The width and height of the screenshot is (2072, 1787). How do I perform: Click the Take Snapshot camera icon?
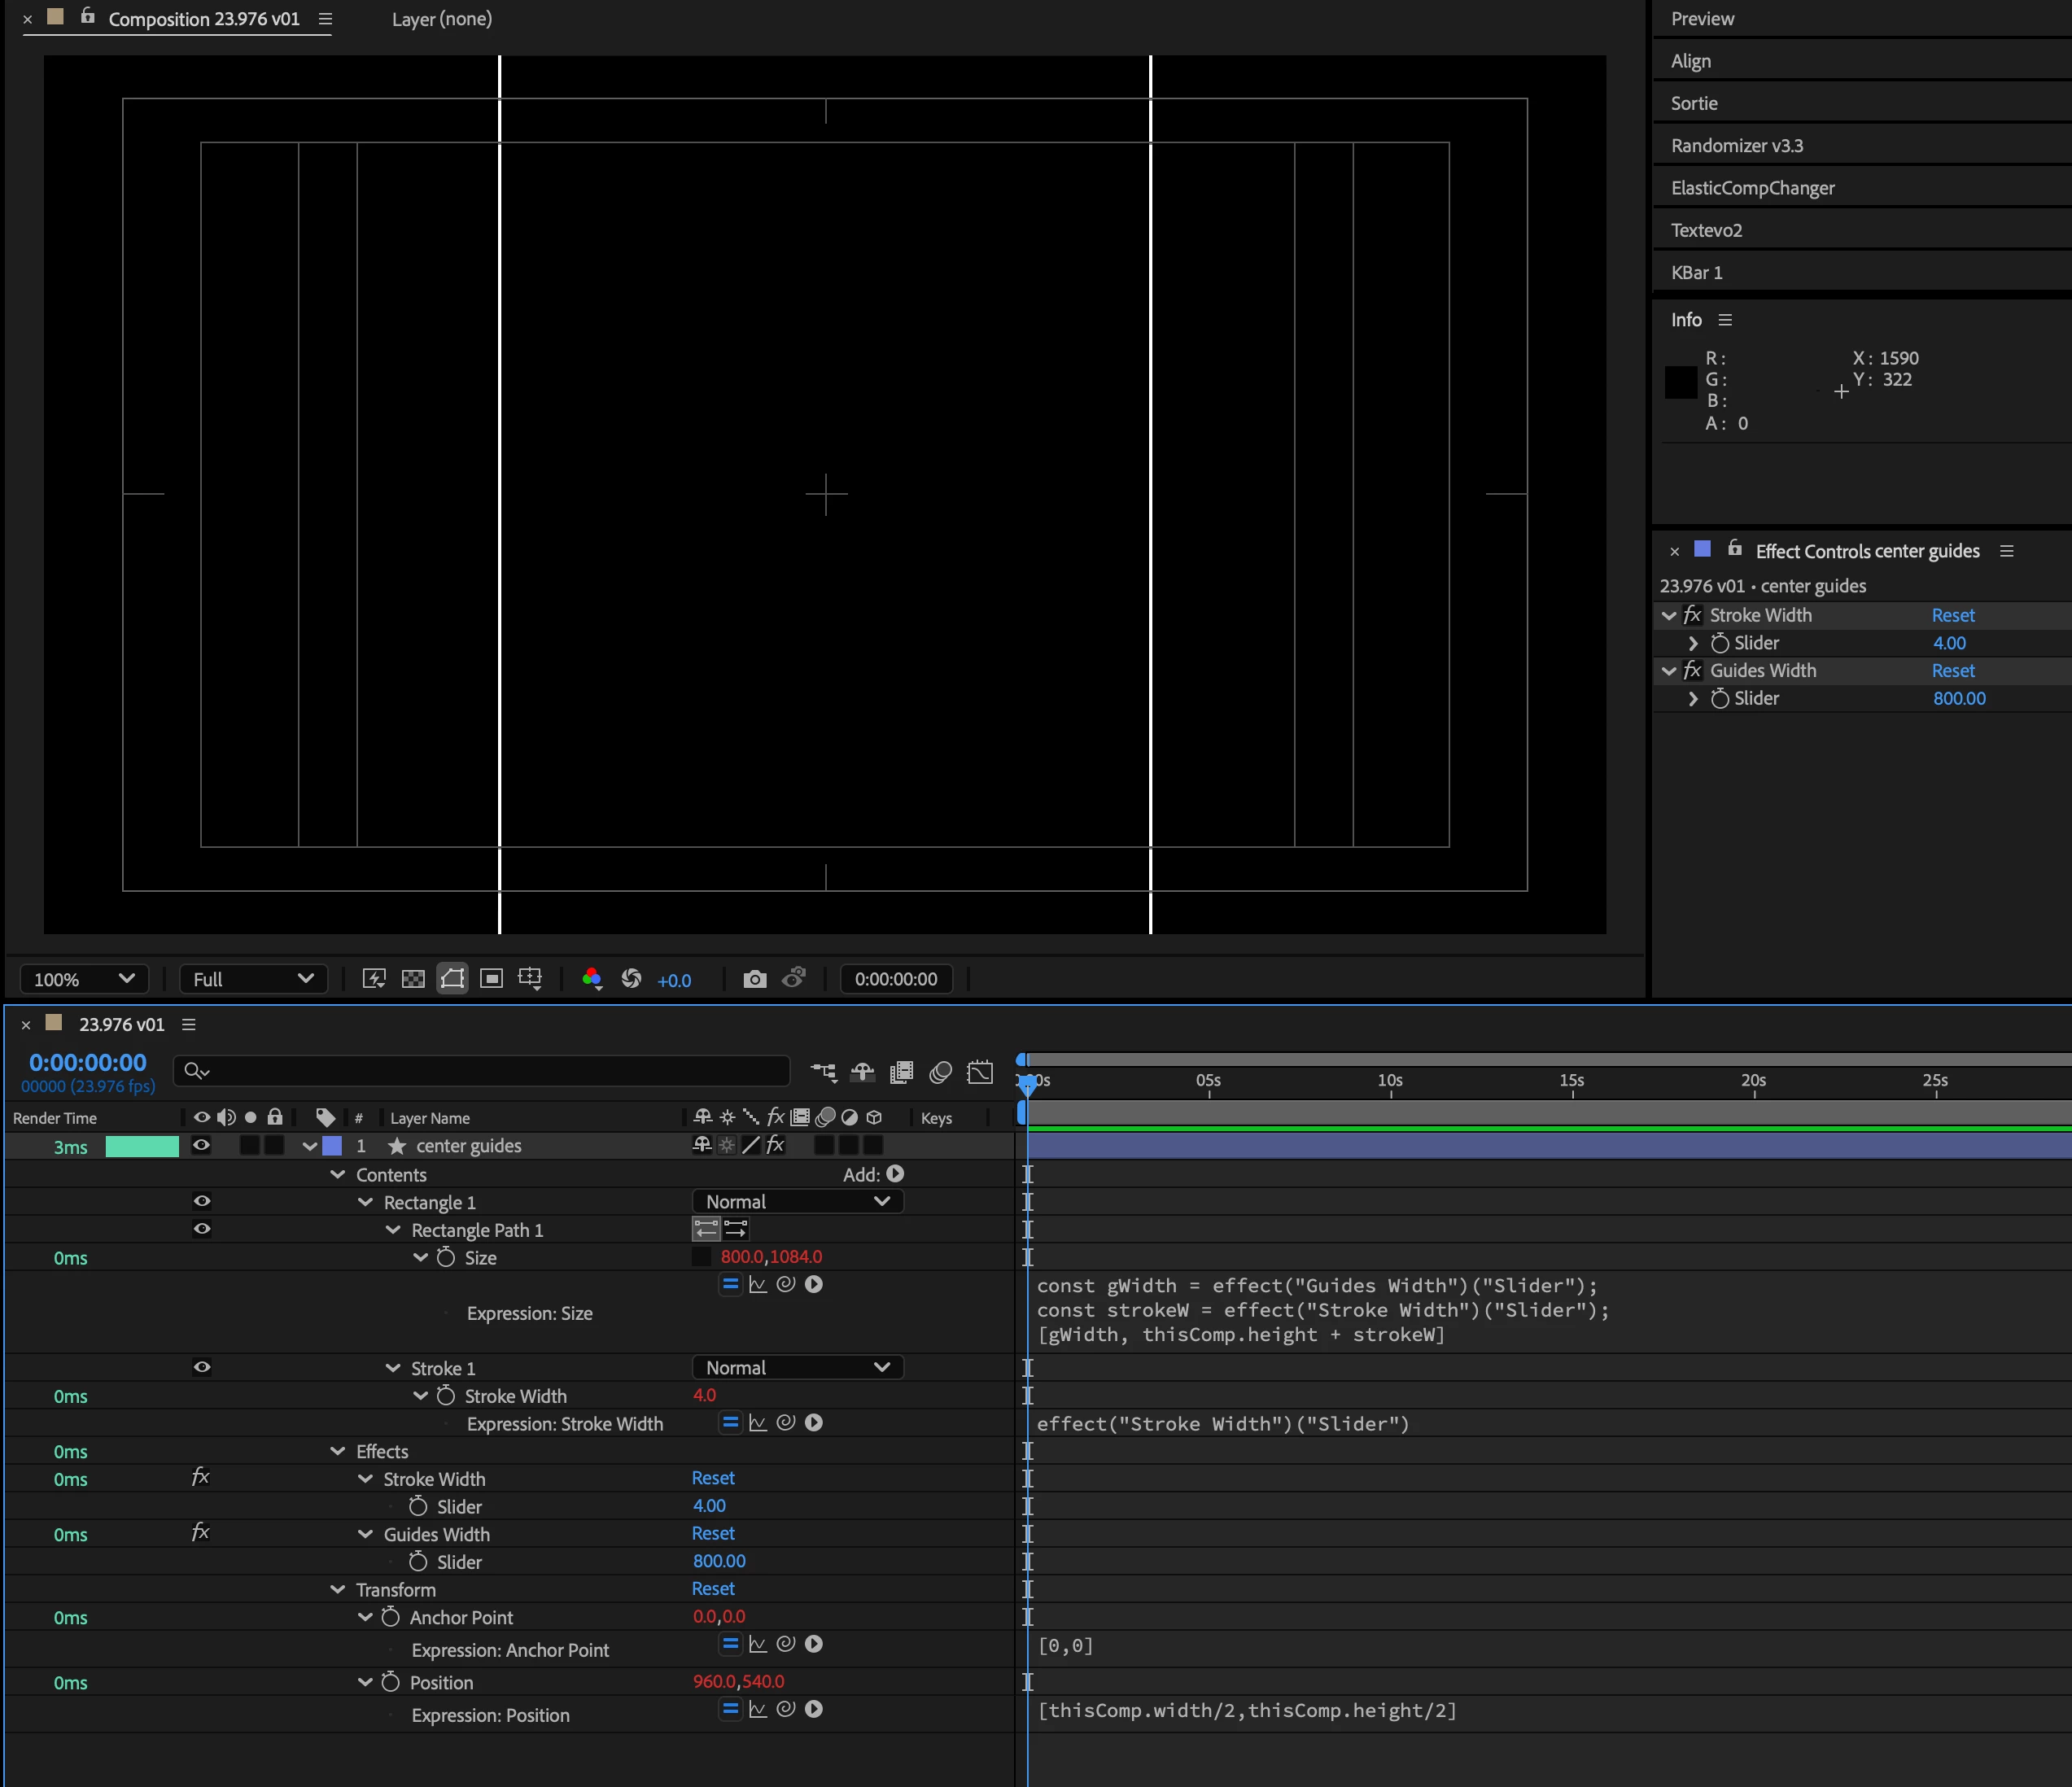[755, 979]
